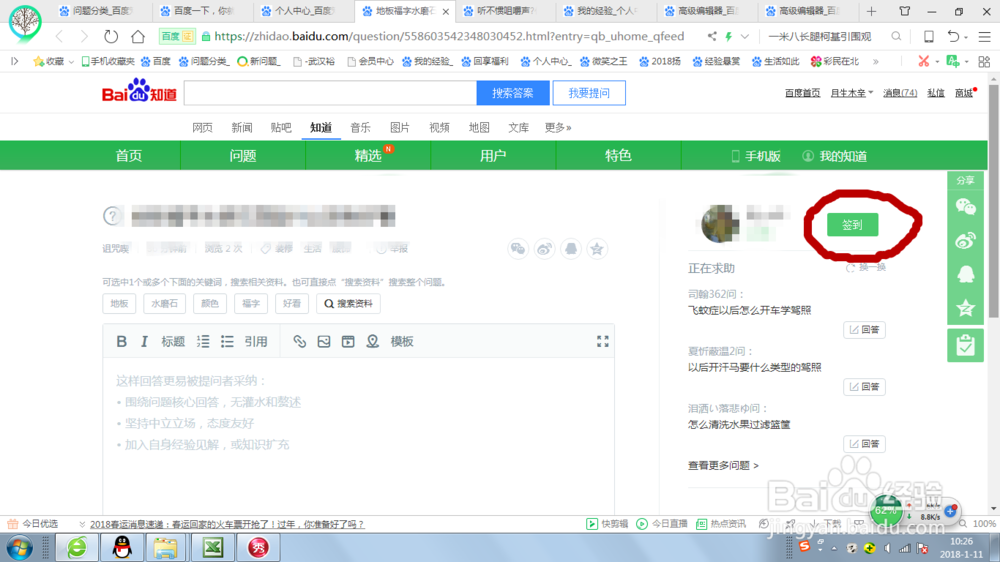Insert a 模板 template in editor
The width and height of the screenshot is (1000, 562).
coord(402,342)
